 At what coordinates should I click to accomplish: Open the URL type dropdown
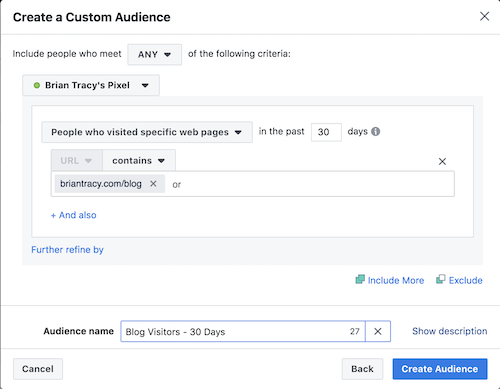coord(77,161)
